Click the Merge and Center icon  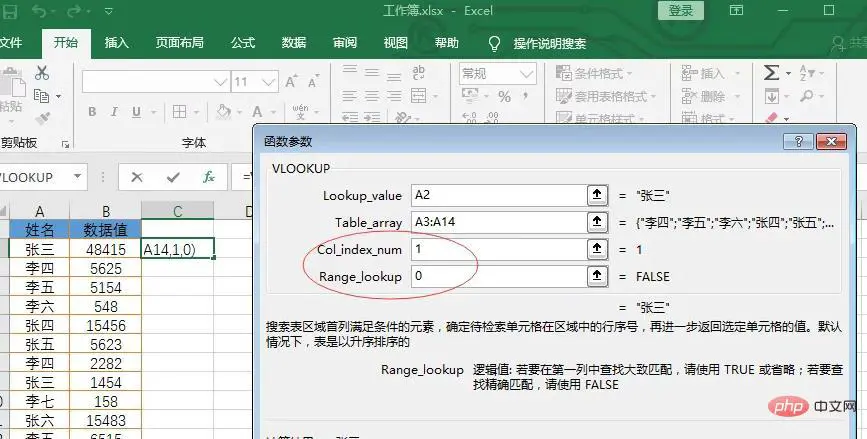419,96
